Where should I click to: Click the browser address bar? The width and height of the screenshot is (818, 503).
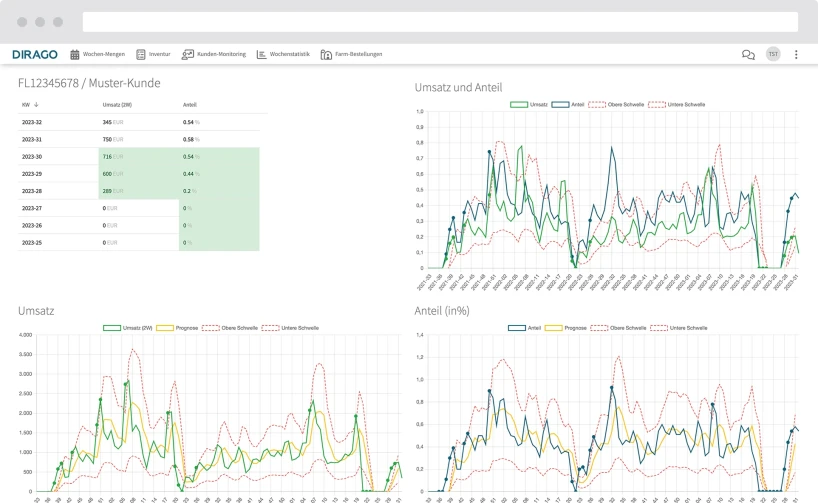pos(440,21)
